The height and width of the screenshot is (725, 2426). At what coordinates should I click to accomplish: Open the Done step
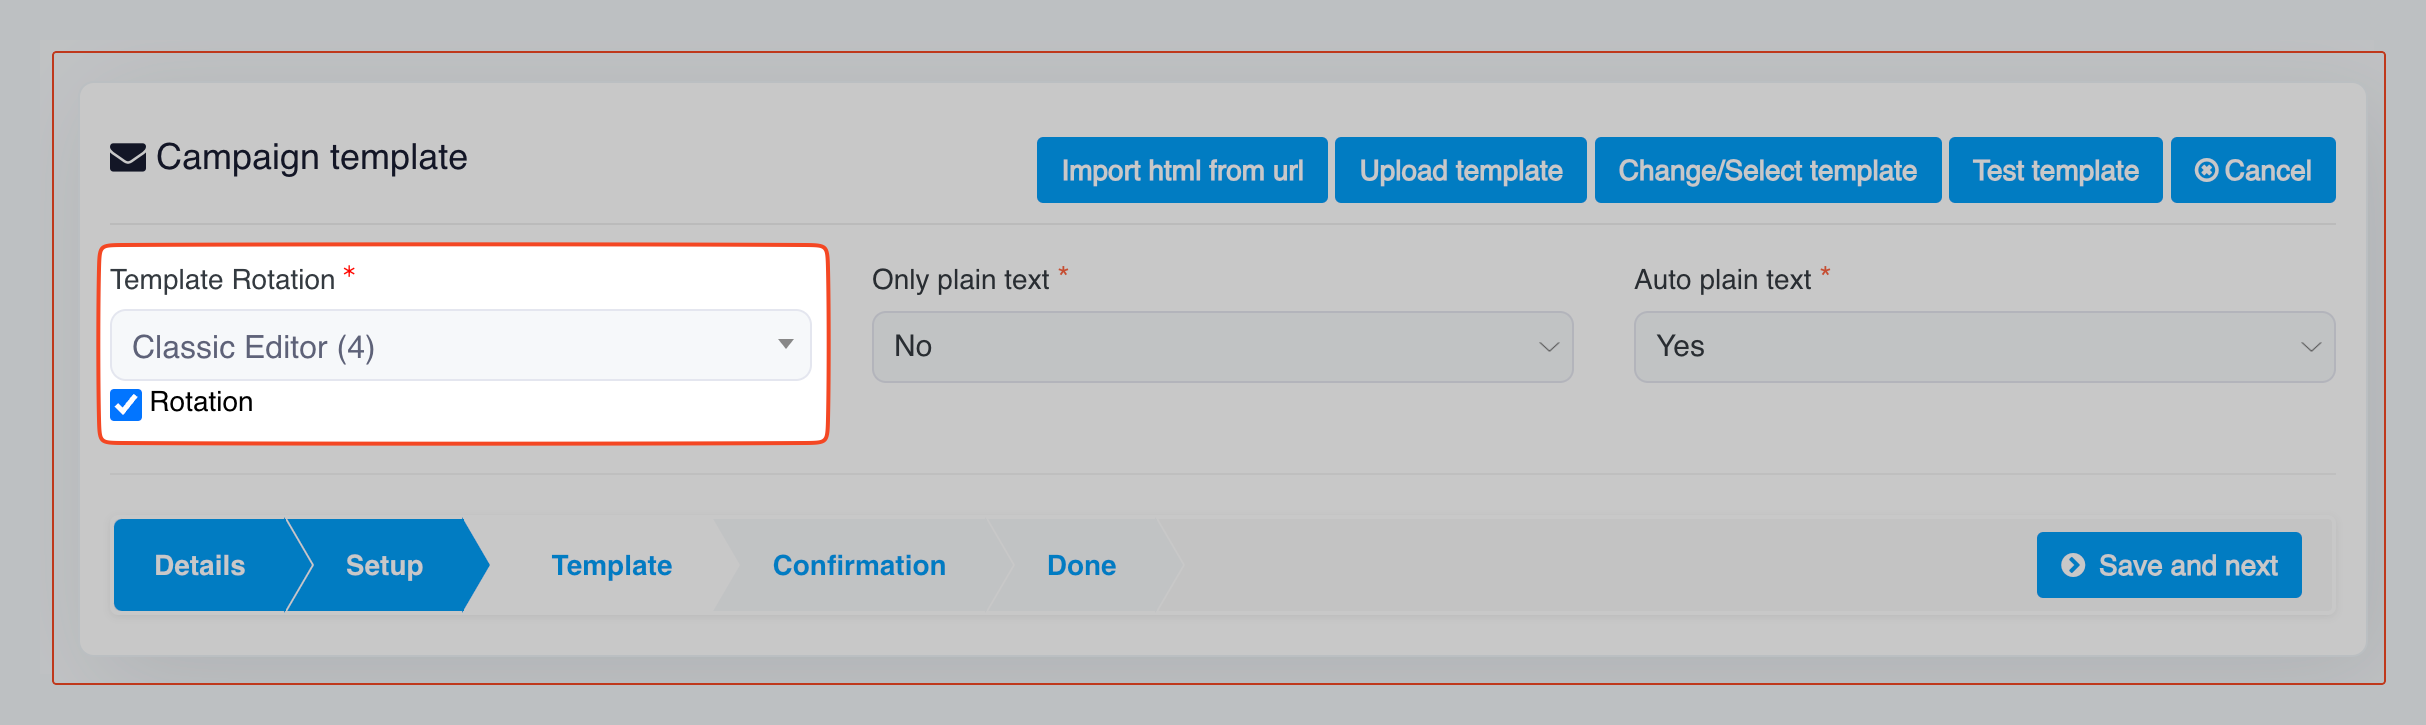click(1081, 565)
